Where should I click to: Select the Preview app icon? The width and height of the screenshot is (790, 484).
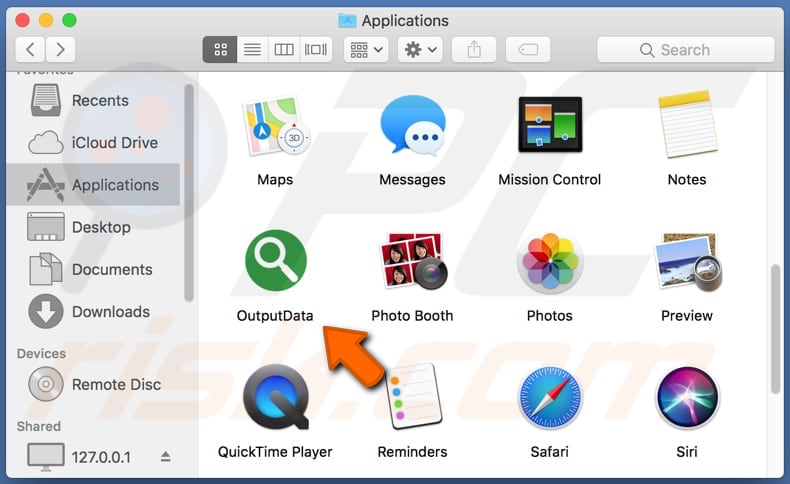coord(688,262)
